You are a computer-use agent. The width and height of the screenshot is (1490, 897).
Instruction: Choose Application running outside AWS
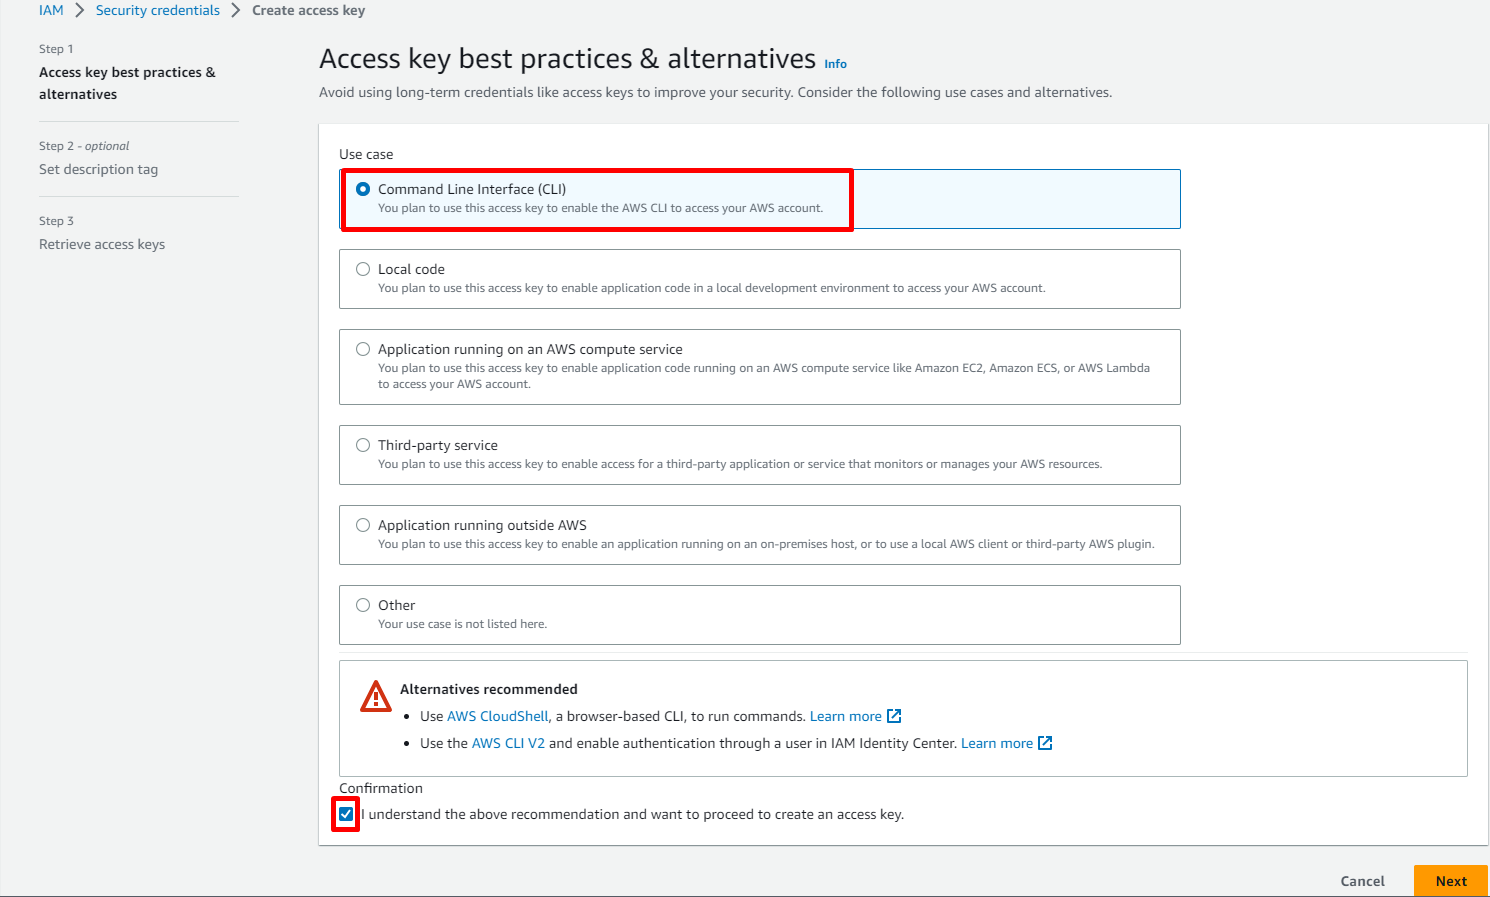[363, 525]
